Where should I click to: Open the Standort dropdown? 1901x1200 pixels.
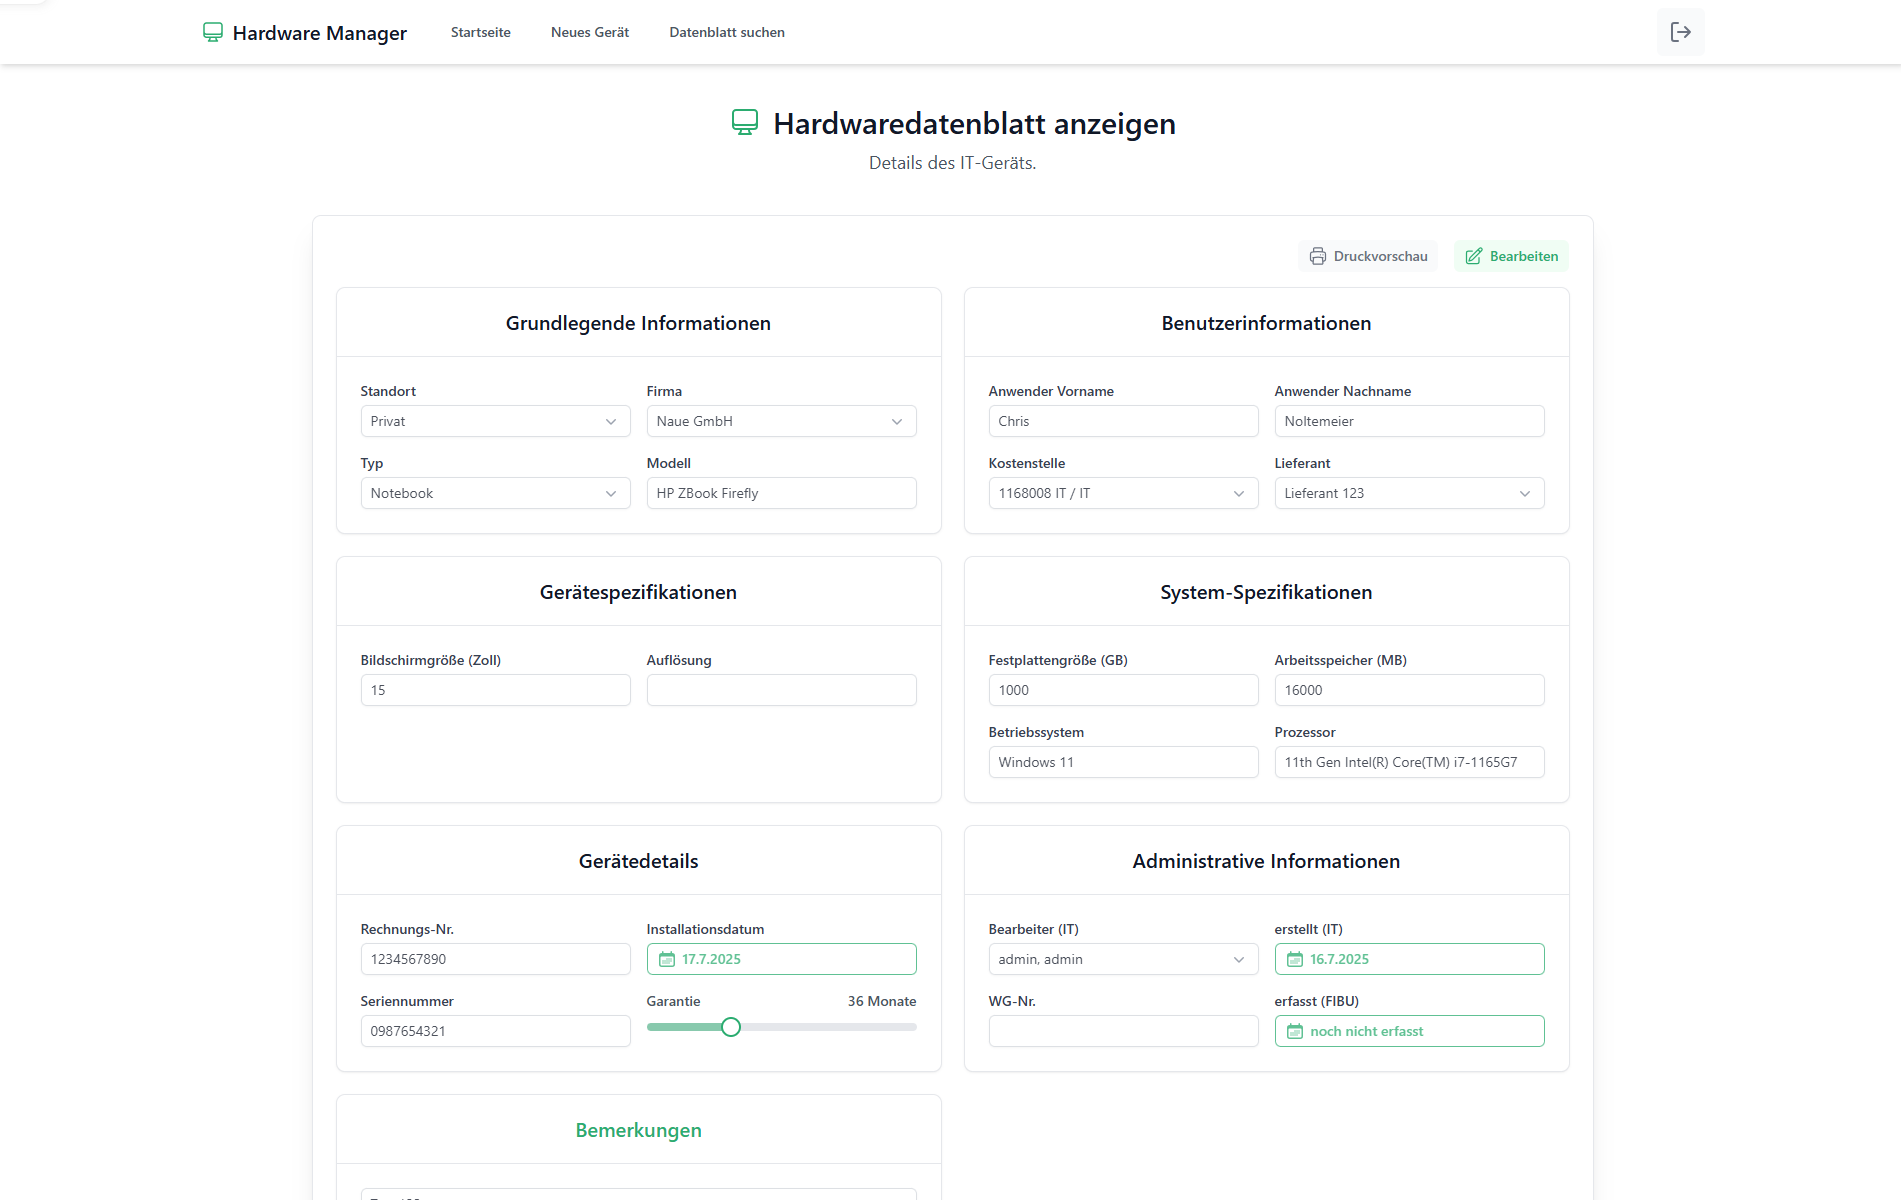495,421
